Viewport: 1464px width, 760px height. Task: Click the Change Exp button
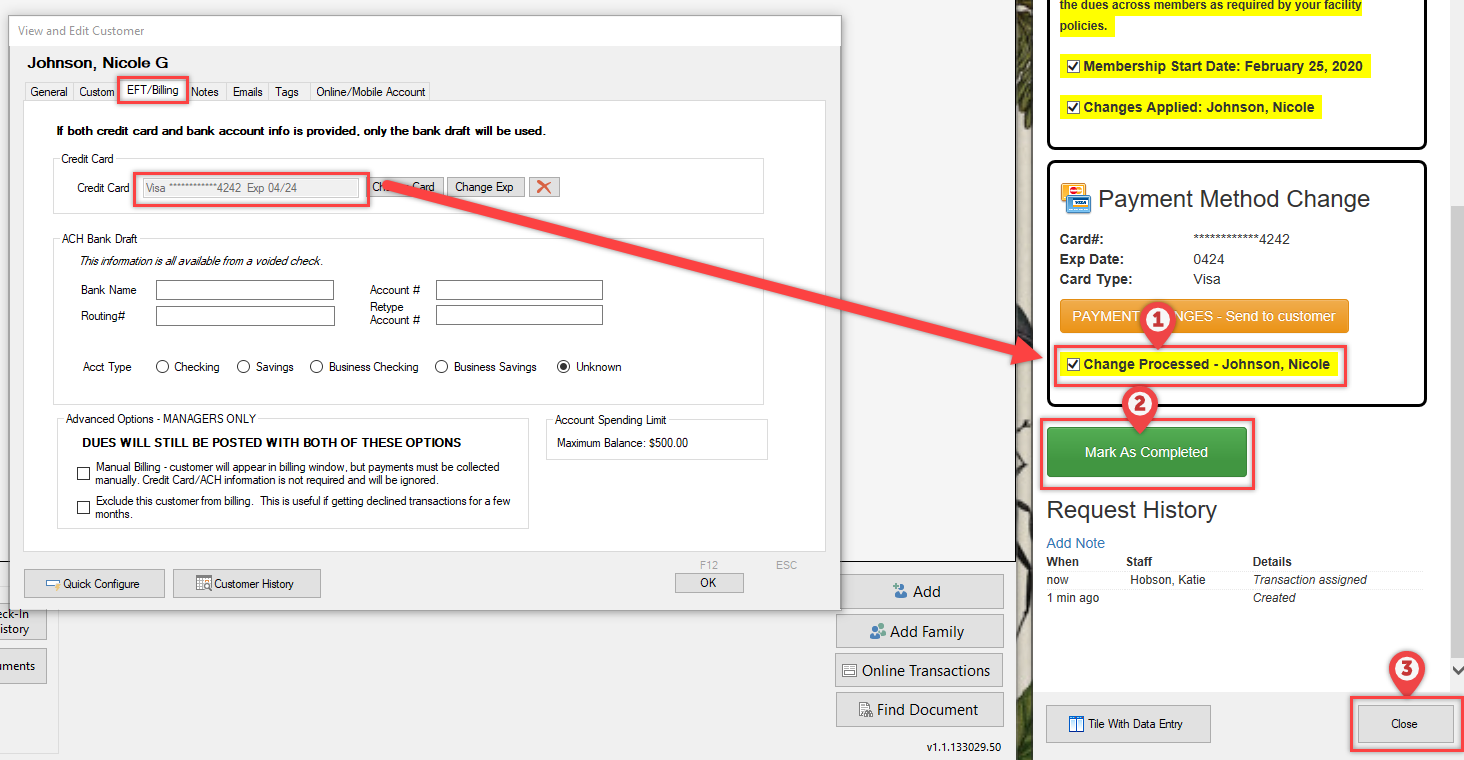tap(485, 187)
